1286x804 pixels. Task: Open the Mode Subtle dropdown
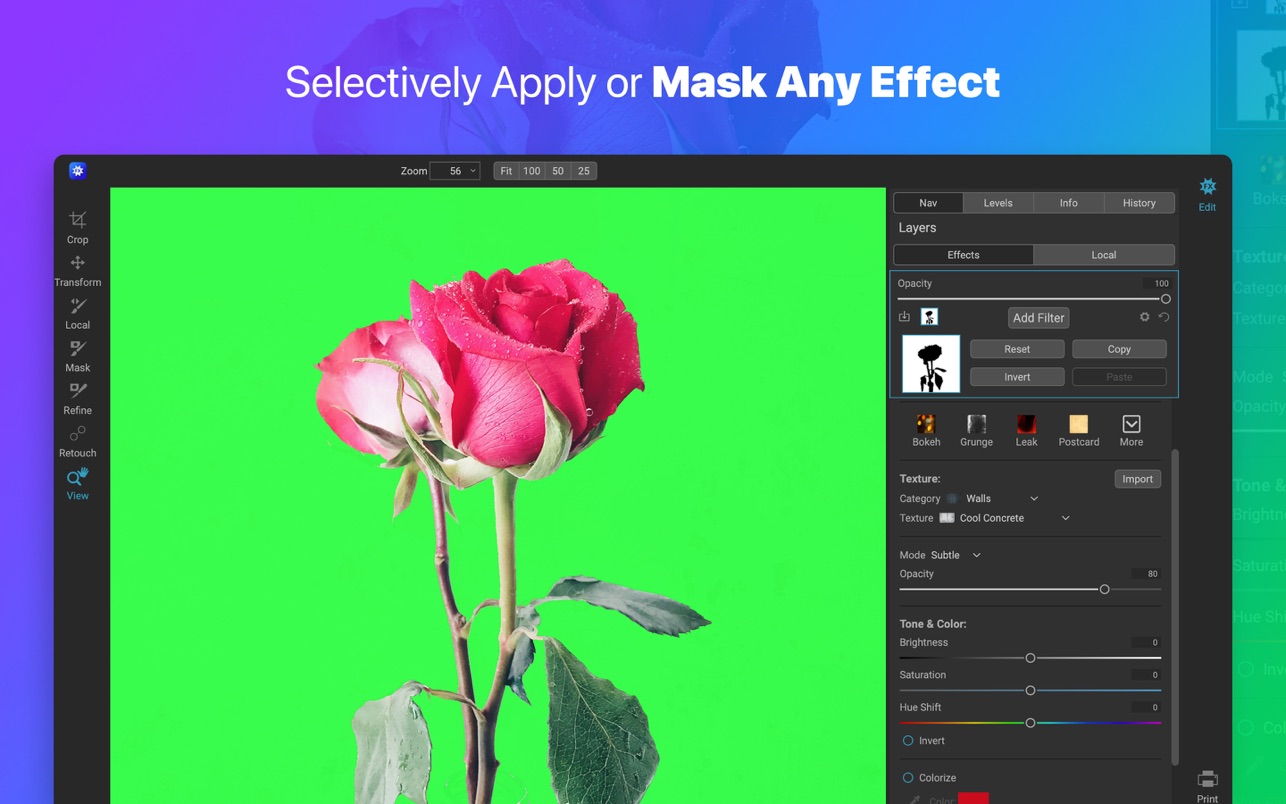956,555
